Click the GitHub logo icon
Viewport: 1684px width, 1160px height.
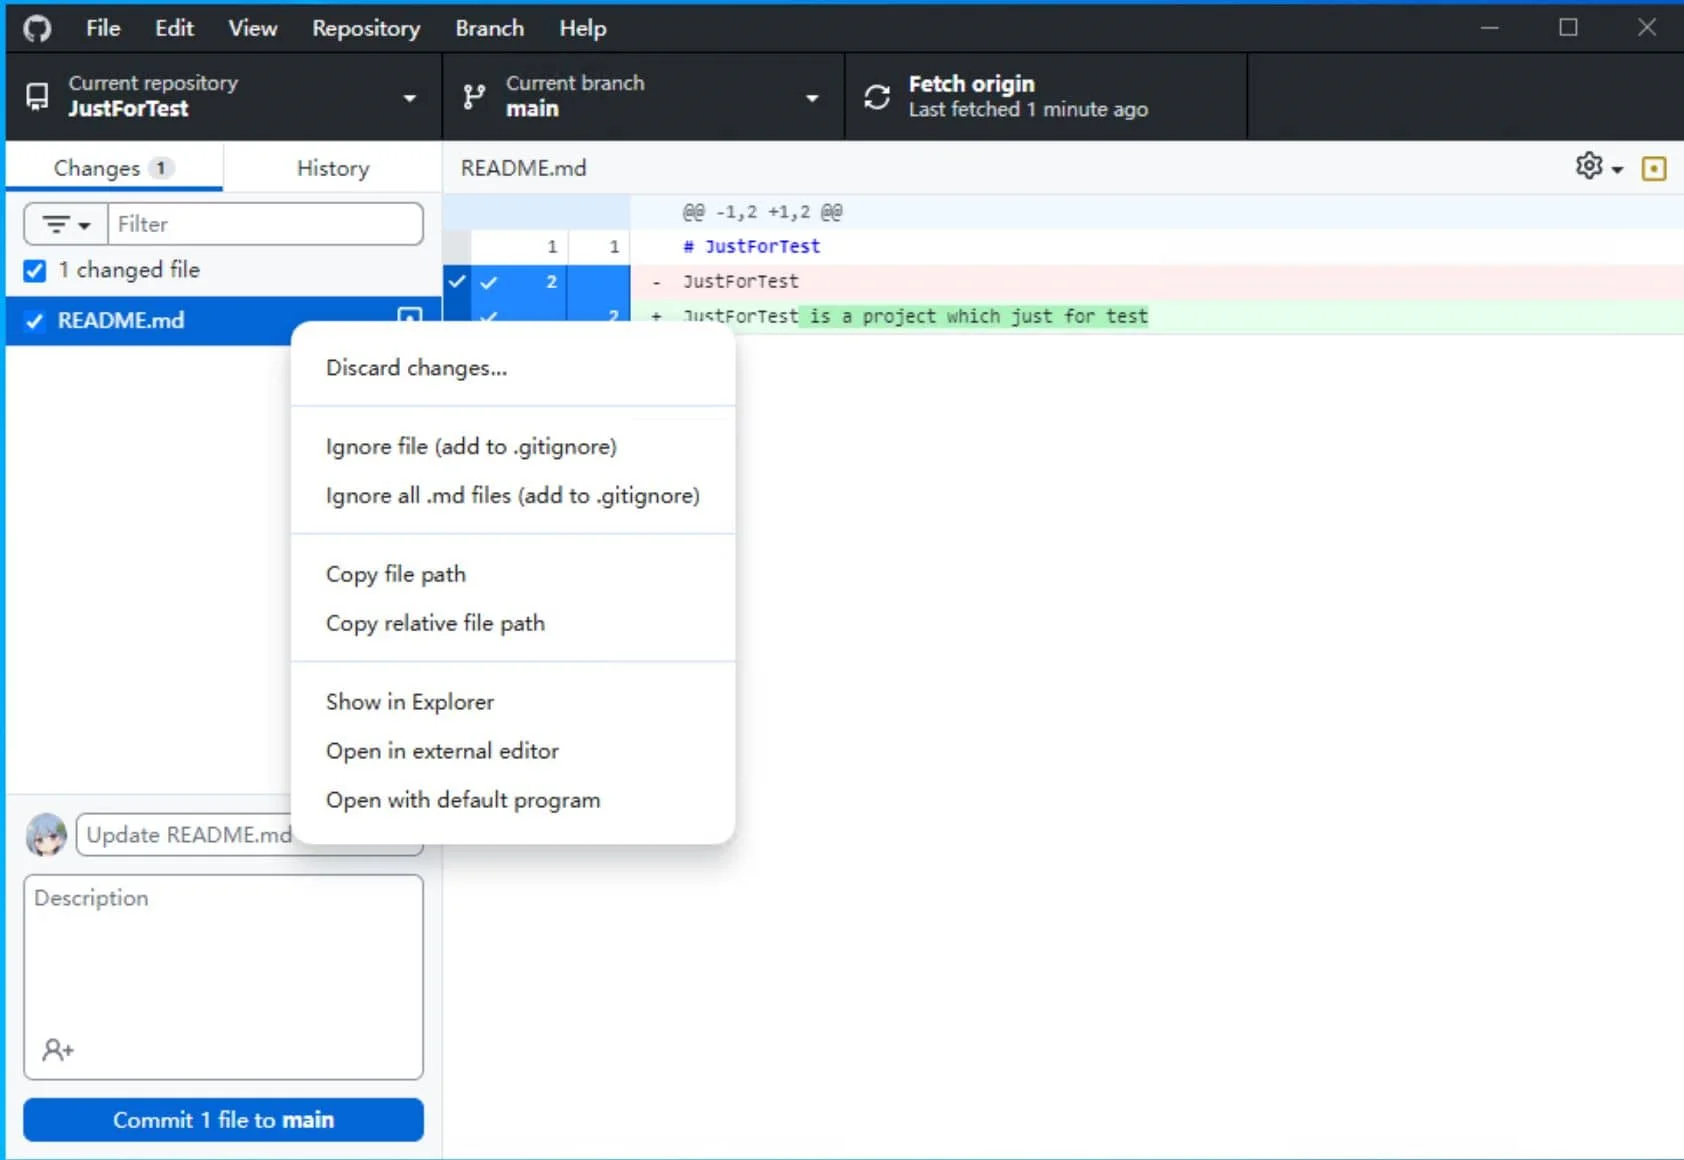37,28
